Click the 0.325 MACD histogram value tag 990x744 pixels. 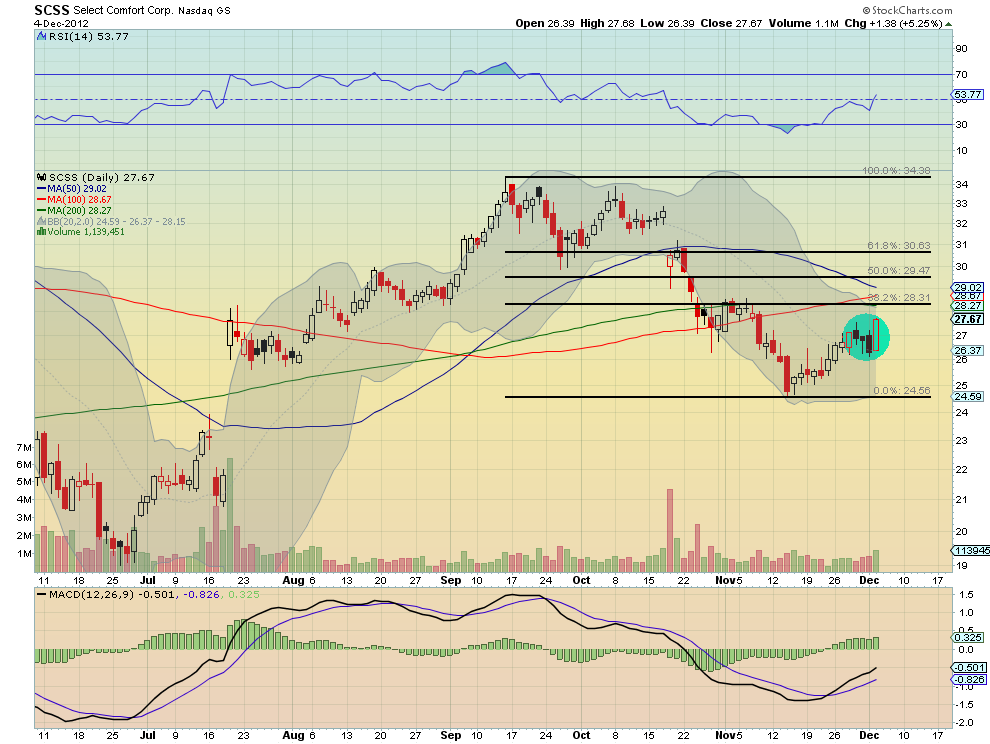[x=969, y=637]
